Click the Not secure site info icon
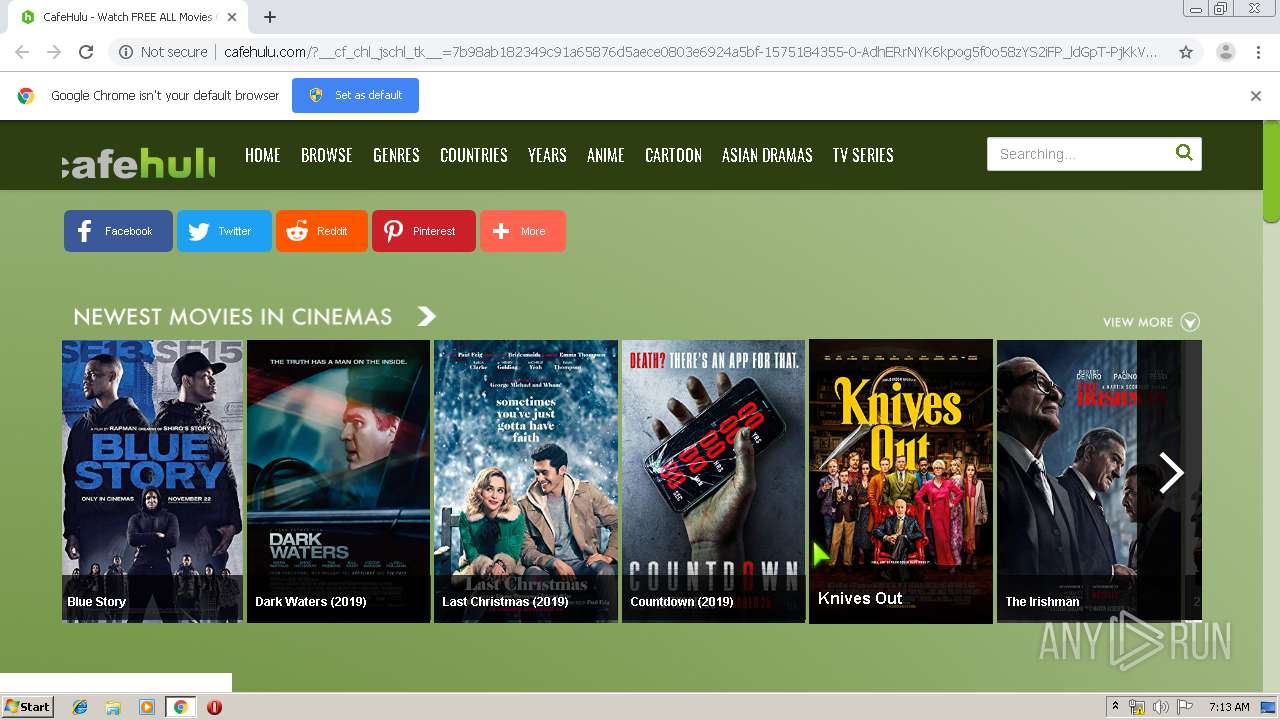1280x720 pixels. [x=126, y=52]
